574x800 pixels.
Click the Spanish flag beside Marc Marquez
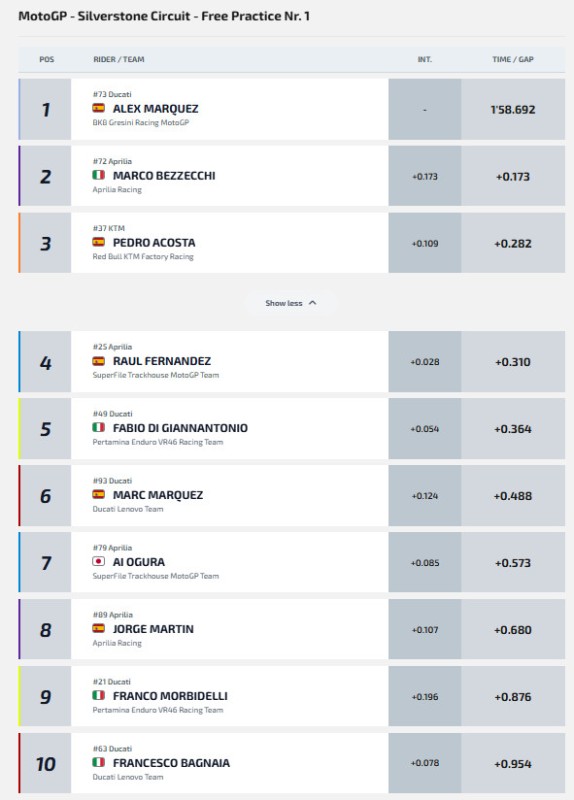(x=98, y=494)
